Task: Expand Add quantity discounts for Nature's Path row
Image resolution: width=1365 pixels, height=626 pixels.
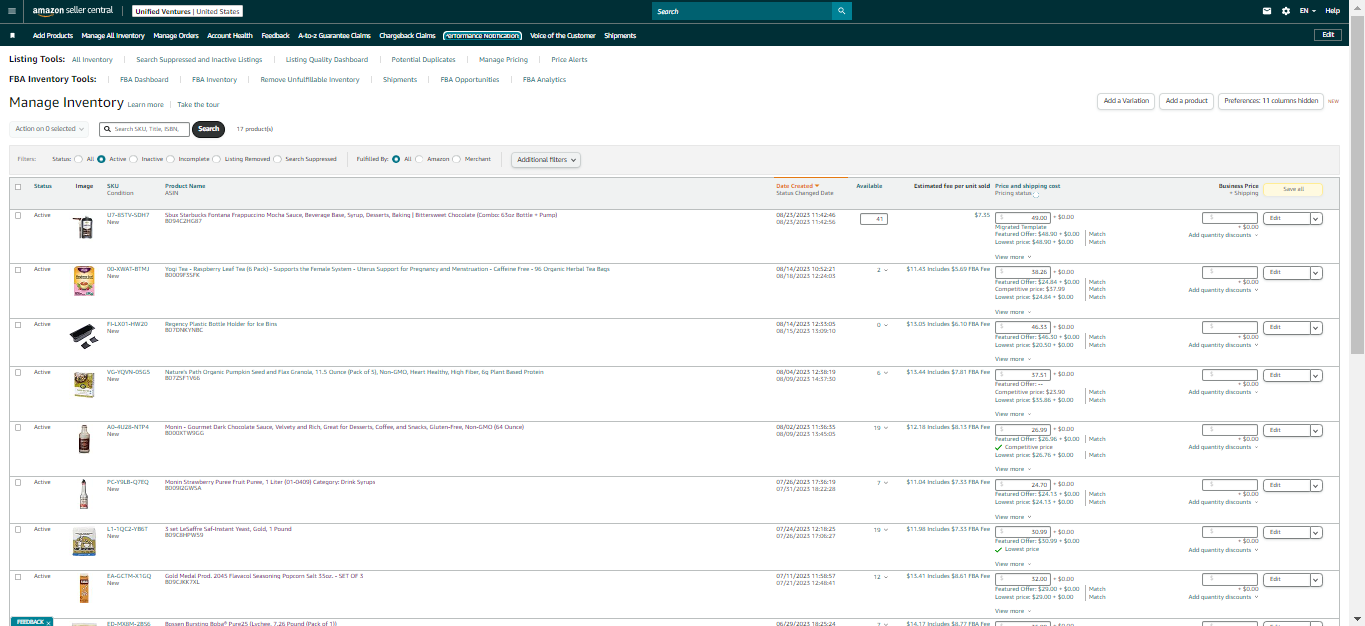Action: 1223,392
